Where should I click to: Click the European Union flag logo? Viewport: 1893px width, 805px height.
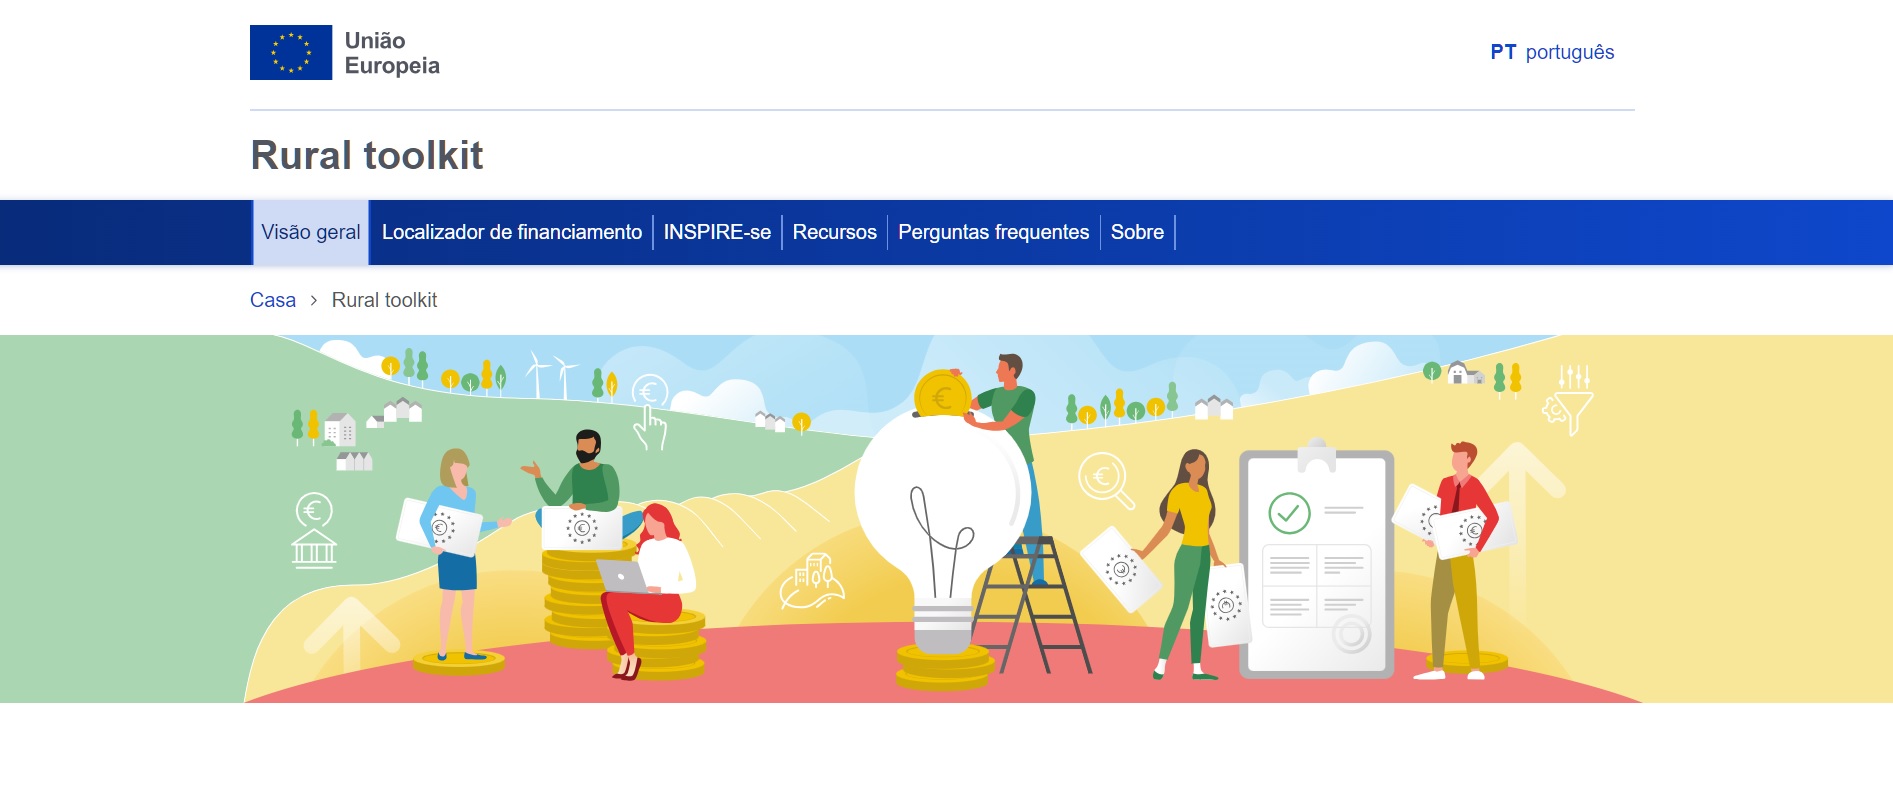(291, 53)
